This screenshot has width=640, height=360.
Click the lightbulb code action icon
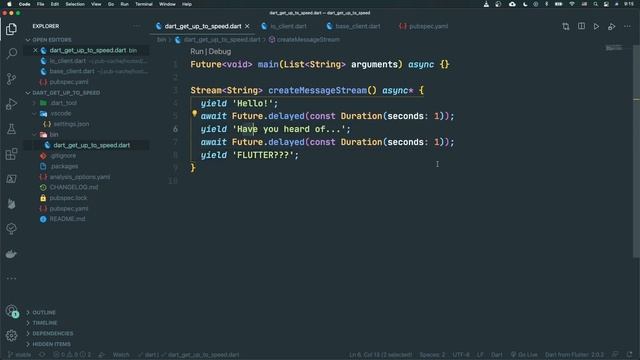click(x=194, y=114)
